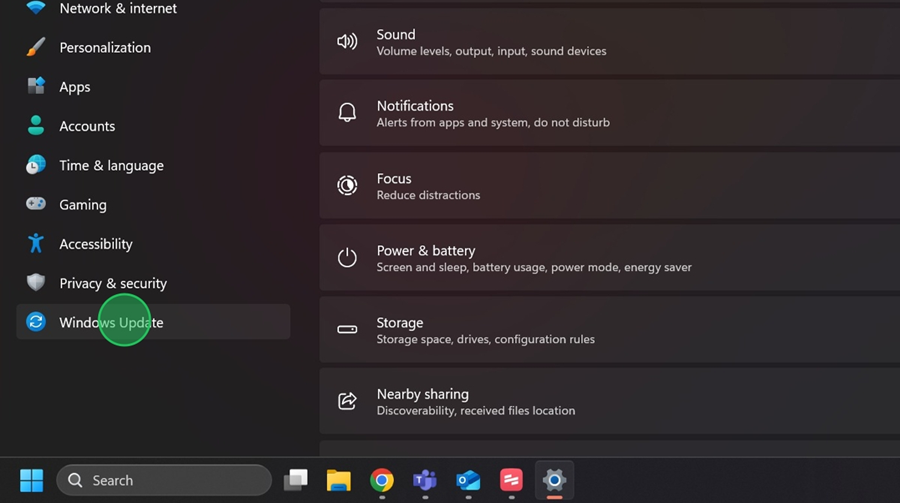
Task: Open Sound settings
Action: pos(608,42)
